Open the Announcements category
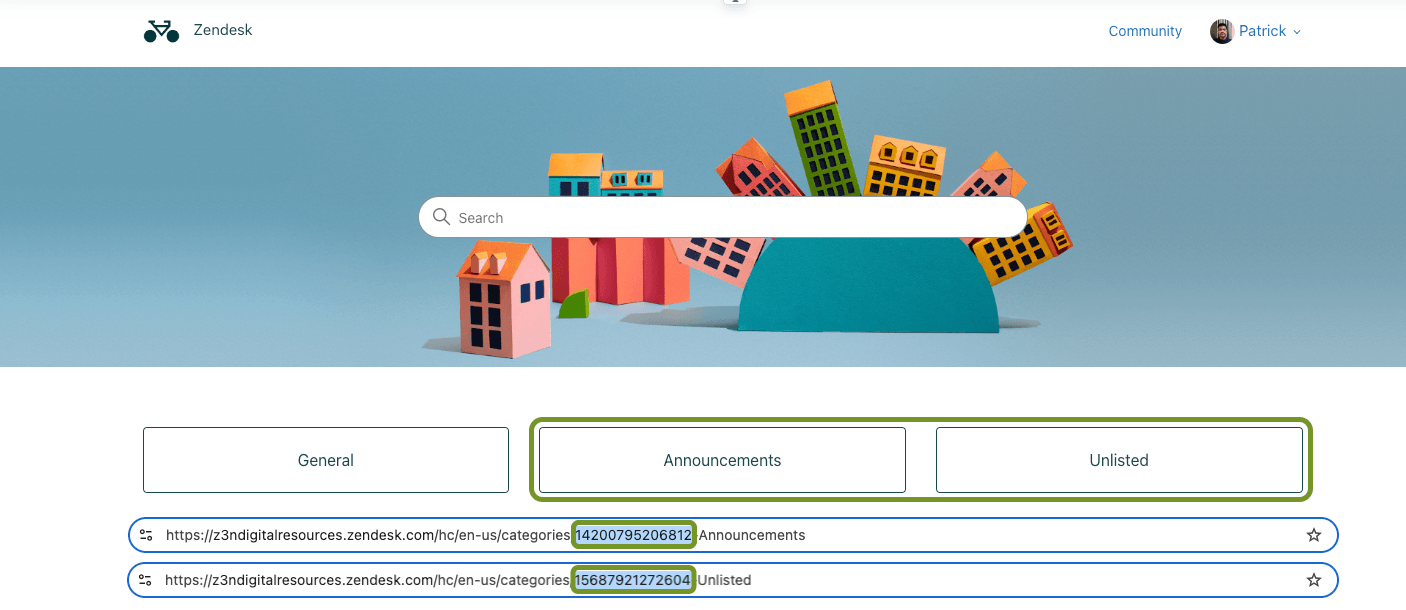Viewport: 1406px width, 610px height. pos(722,460)
